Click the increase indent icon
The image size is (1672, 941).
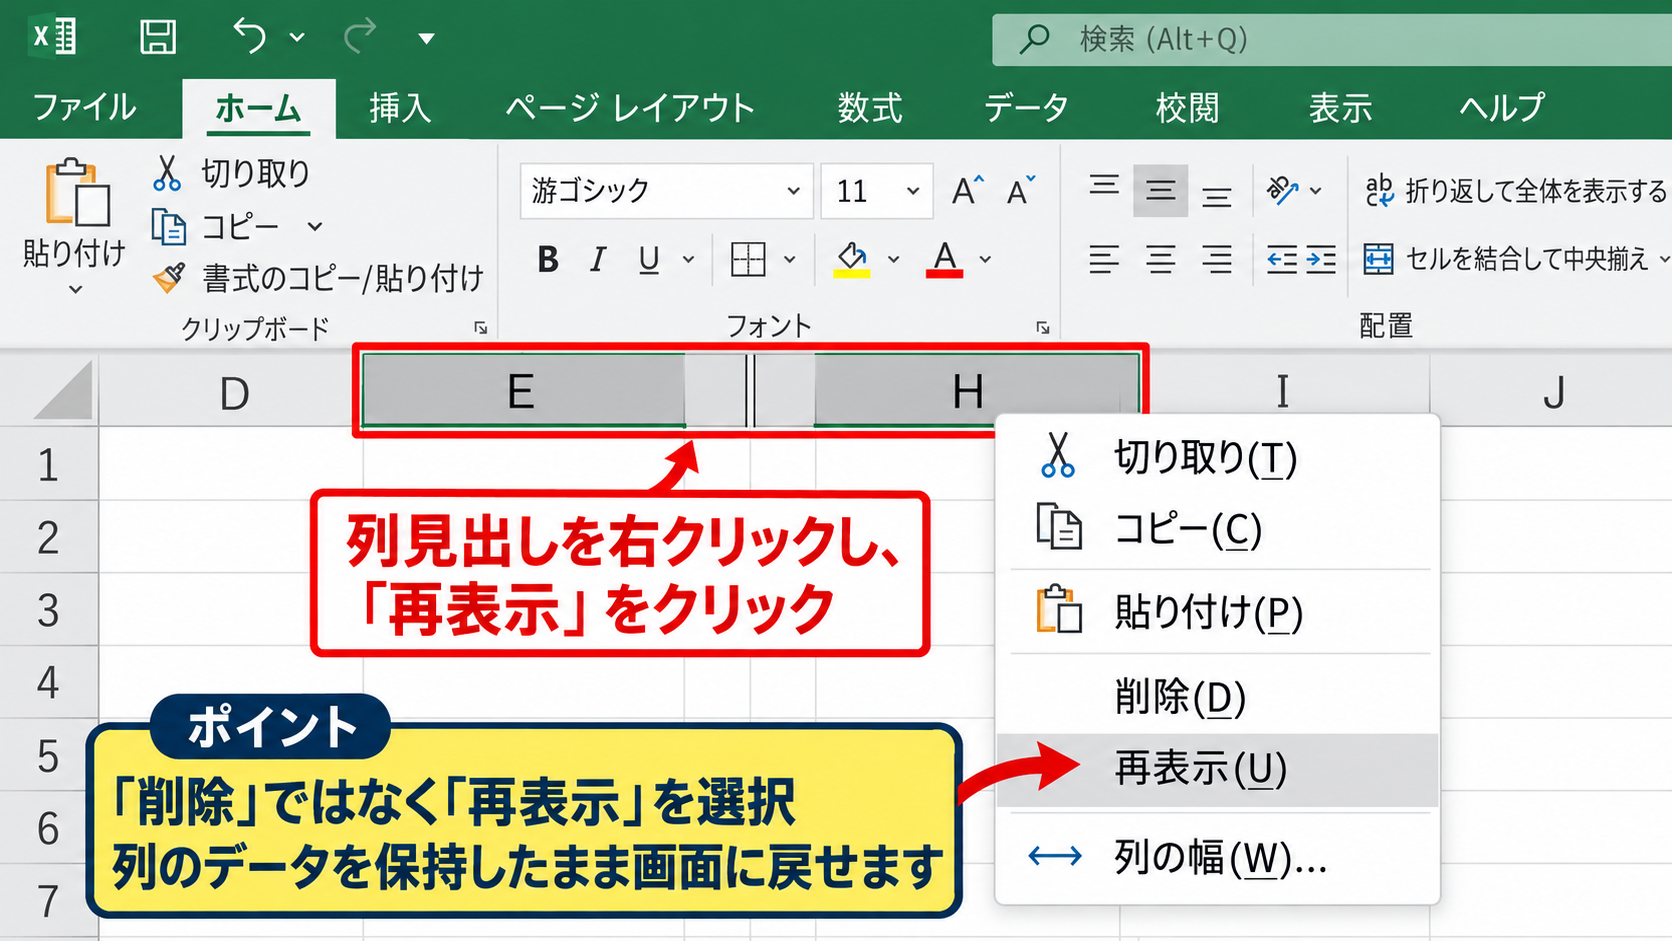(1321, 260)
